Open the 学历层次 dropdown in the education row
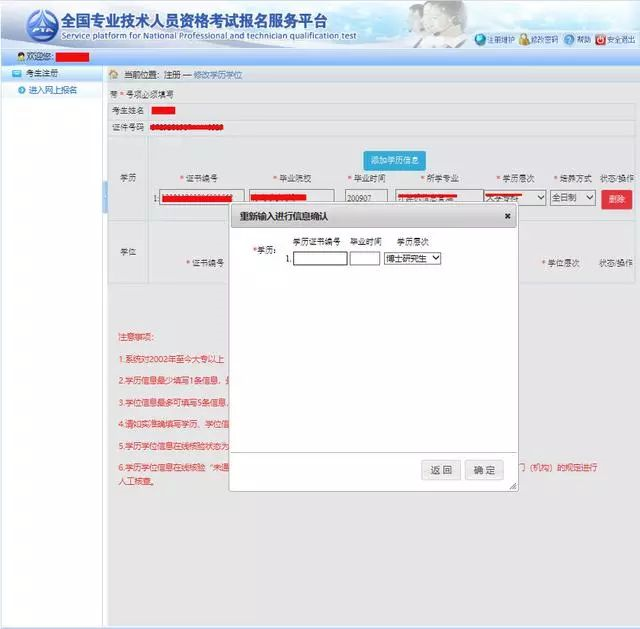The height and width of the screenshot is (629, 640). tap(515, 198)
